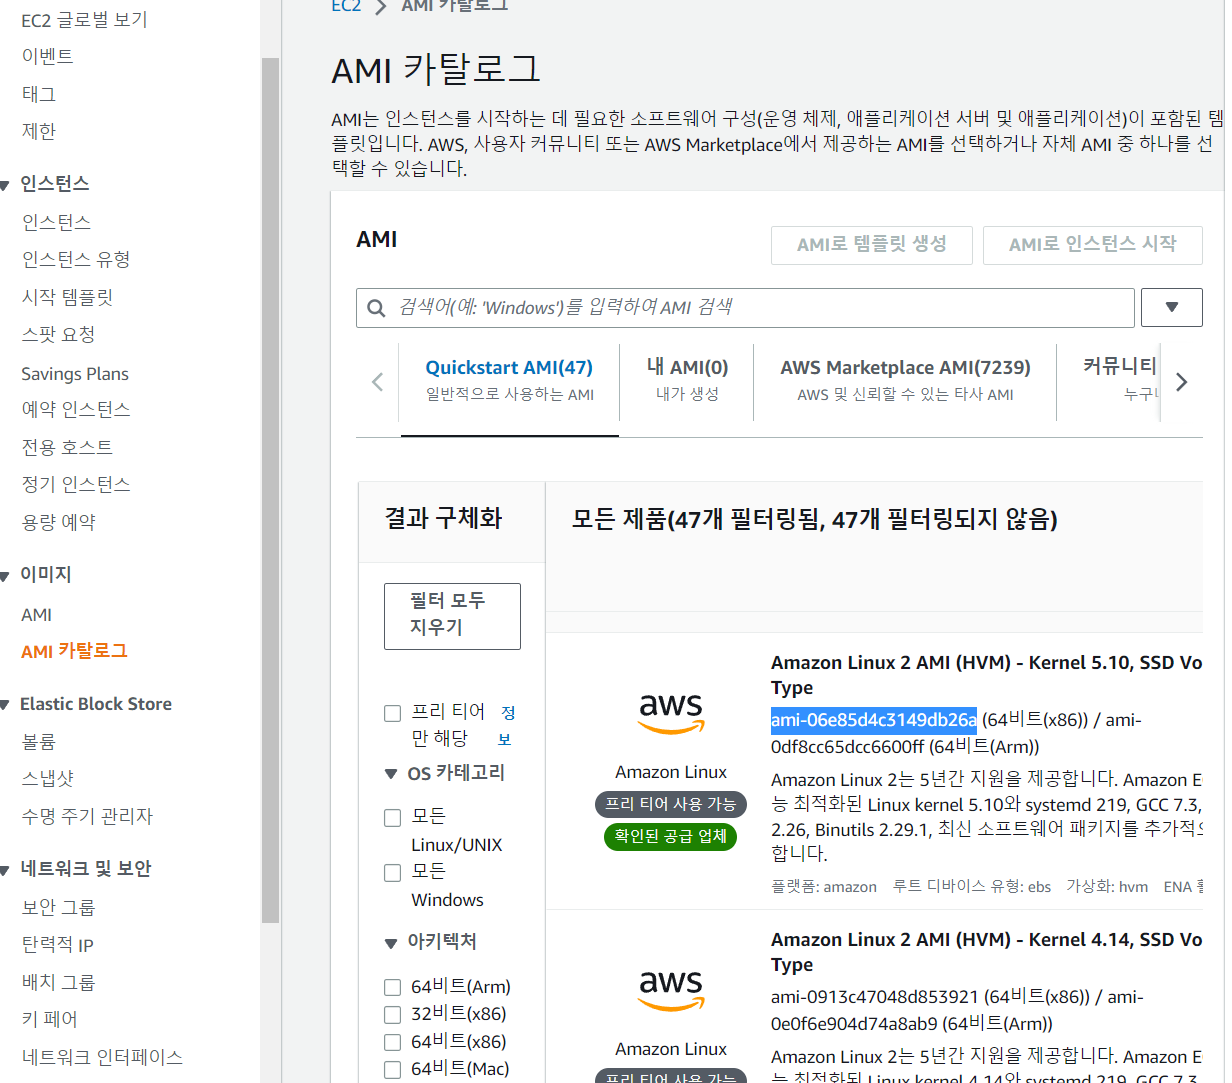Open AMI link under 이미지
1232x1083 pixels.
[x=36, y=614]
